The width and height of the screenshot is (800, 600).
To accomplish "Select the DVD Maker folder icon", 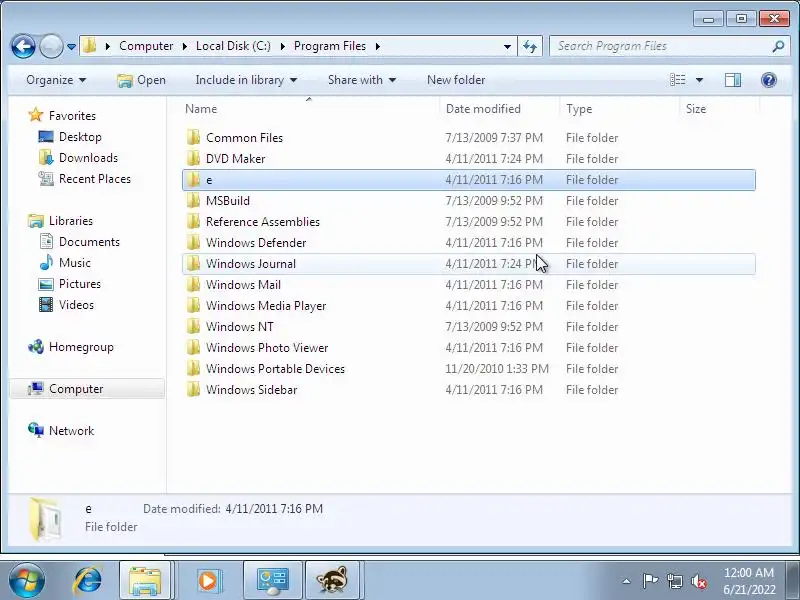I will pos(193,158).
